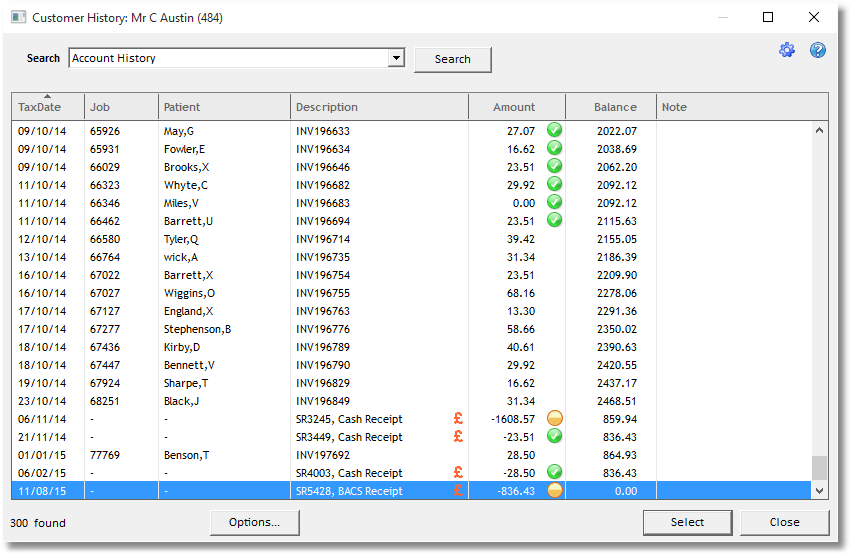Select row with patient Brooks,X

(412, 167)
